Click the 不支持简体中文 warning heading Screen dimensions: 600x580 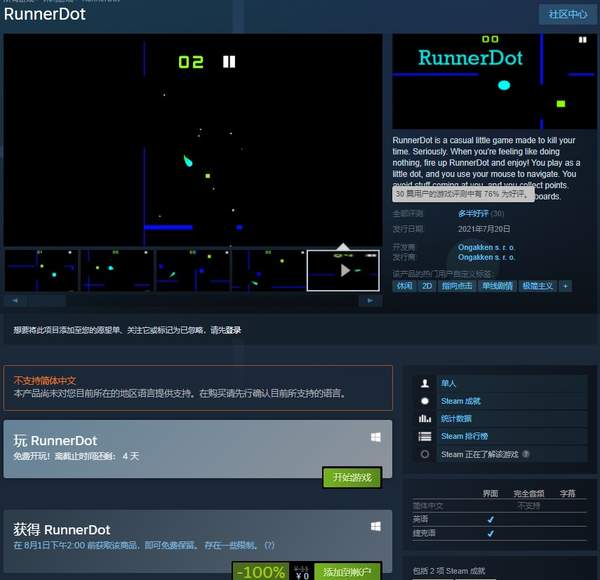pyautogui.click(x=45, y=380)
